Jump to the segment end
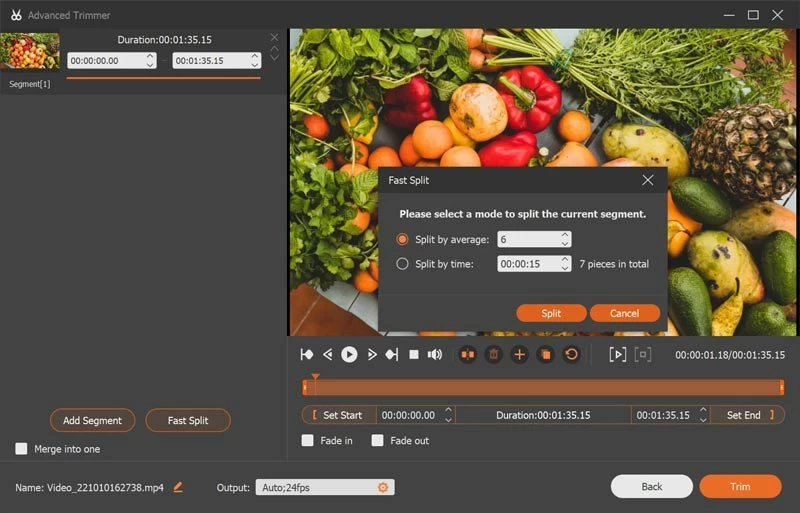Viewport: 800px width, 513px height. 392,354
